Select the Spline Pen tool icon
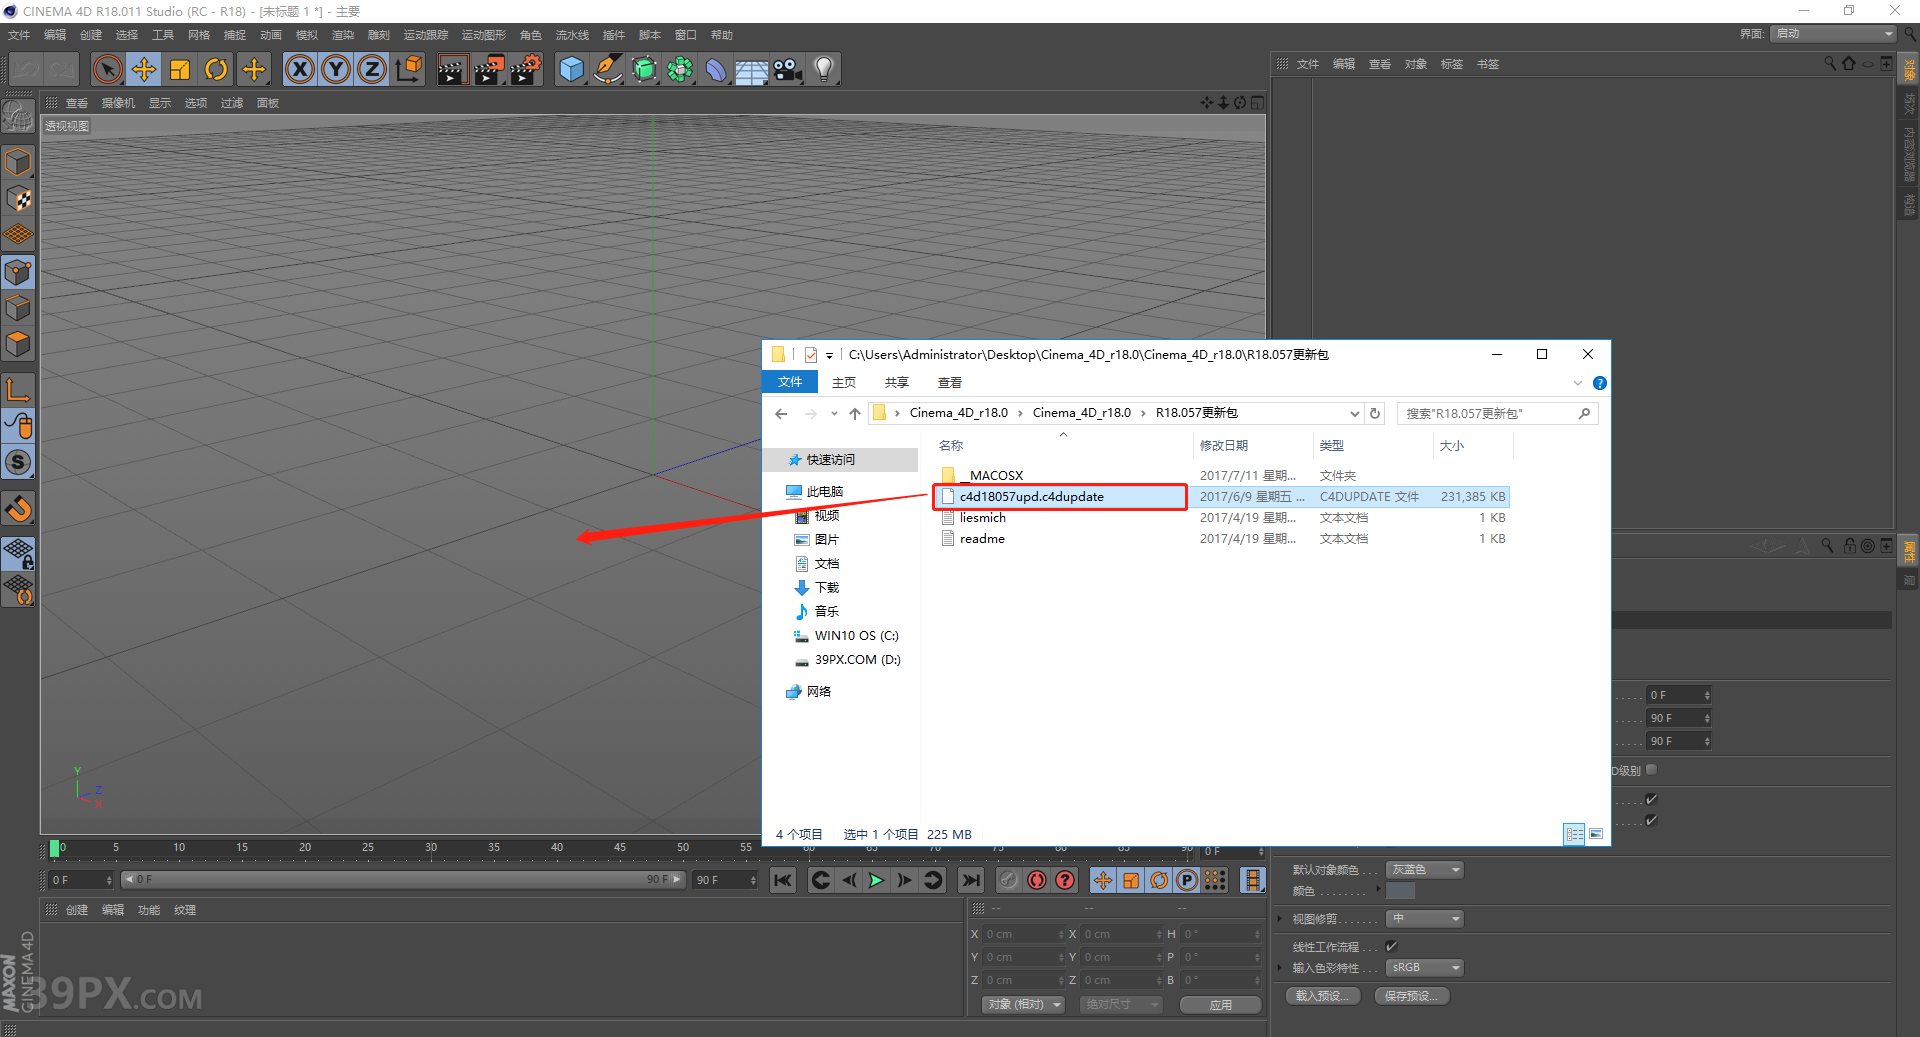 (x=607, y=69)
